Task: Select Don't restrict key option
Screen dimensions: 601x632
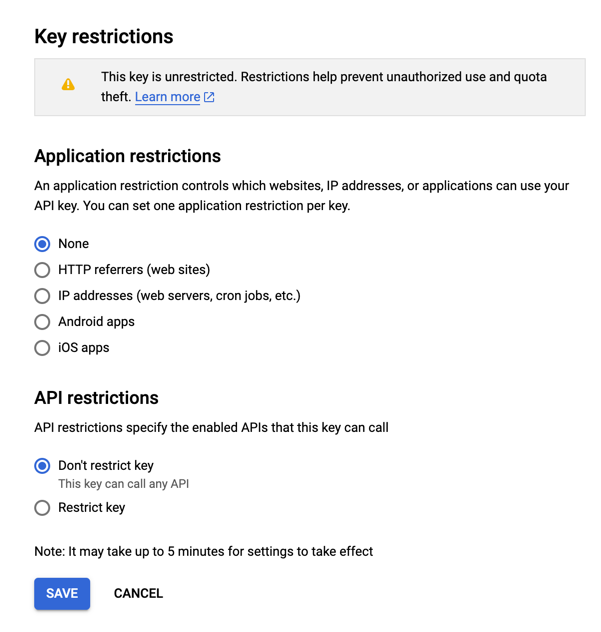Action: [42, 466]
